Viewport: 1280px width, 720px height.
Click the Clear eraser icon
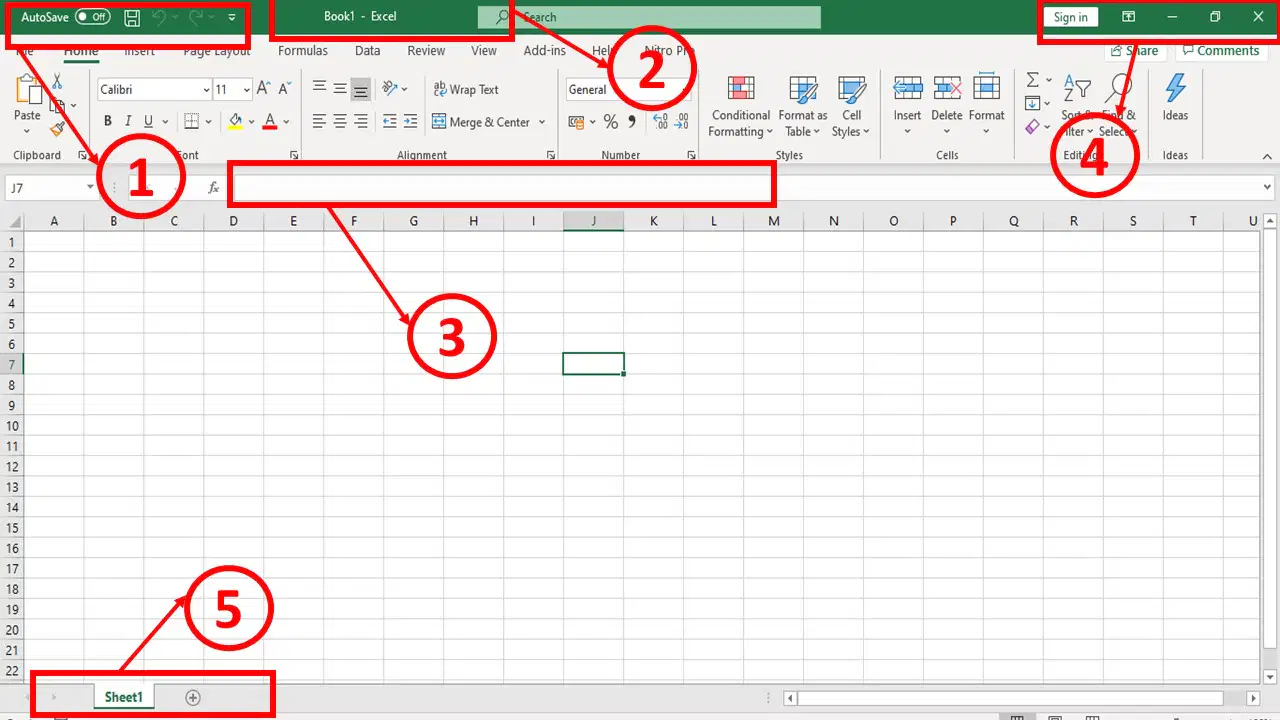1033,127
